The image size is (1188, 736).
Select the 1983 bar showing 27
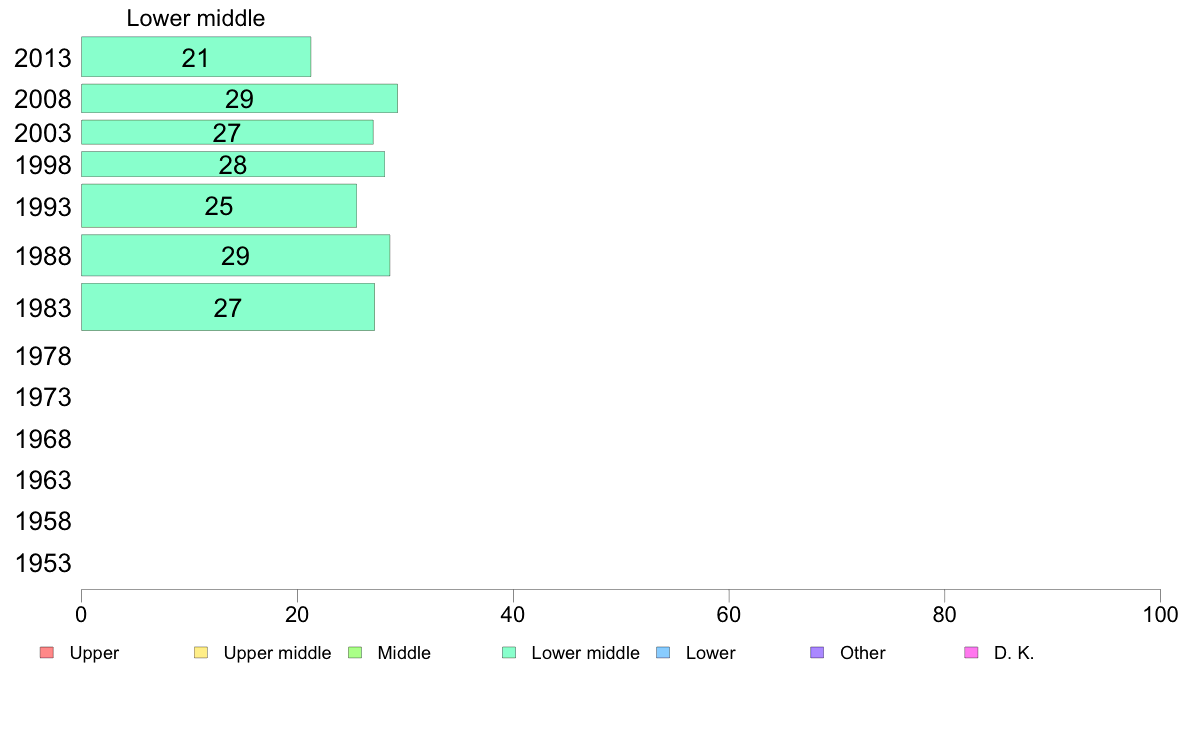click(x=228, y=307)
